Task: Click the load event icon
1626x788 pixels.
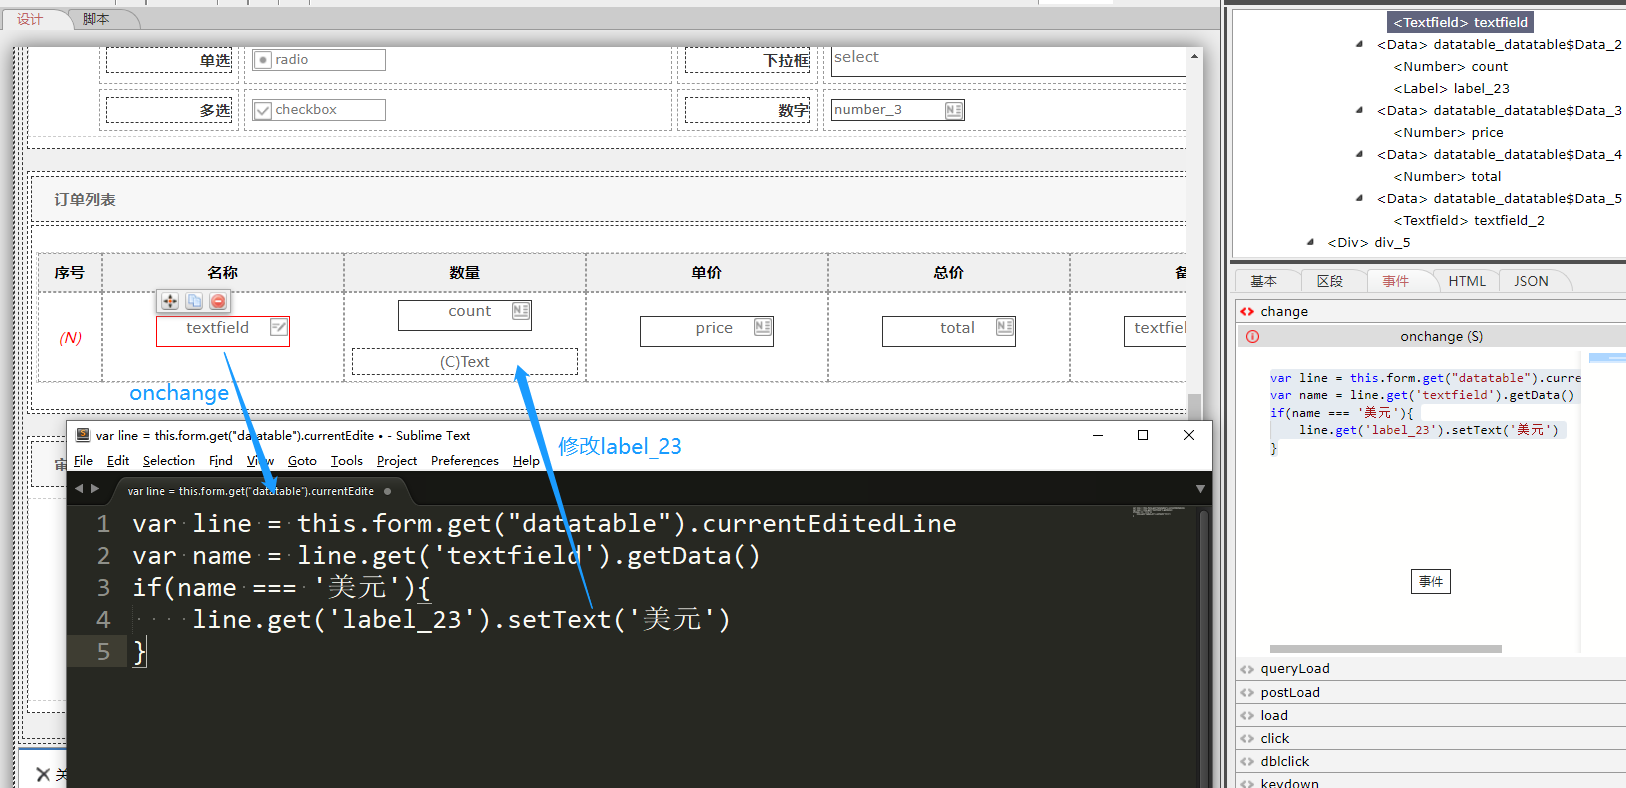Action: pos(1247,715)
